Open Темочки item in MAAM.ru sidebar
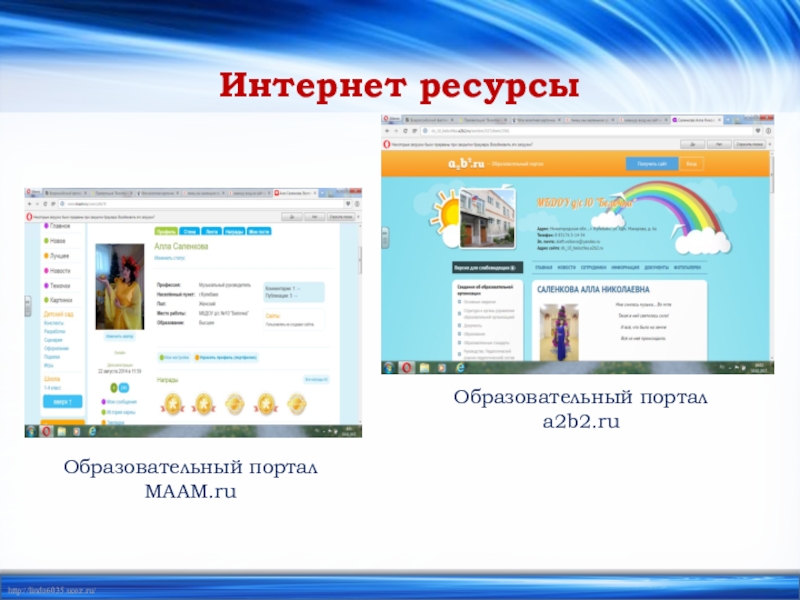 pyautogui.click(x=57, y=286)
